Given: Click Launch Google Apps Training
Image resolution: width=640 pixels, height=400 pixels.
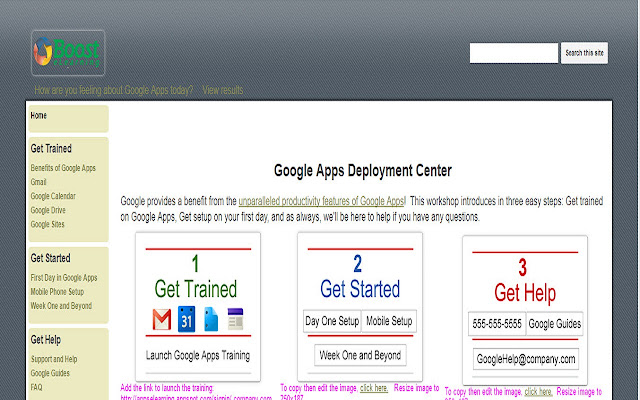Looking at the screenshot, I should [198, 356].
